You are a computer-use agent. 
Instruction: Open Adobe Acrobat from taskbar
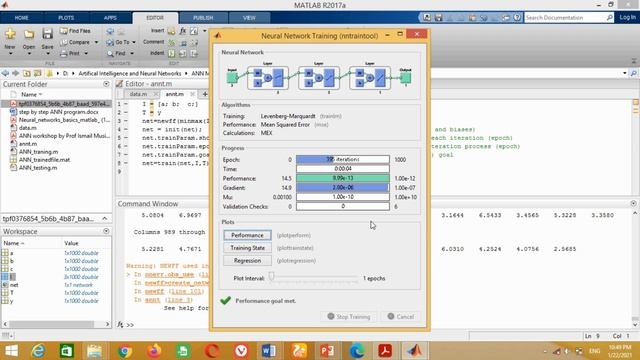(385, 351)
